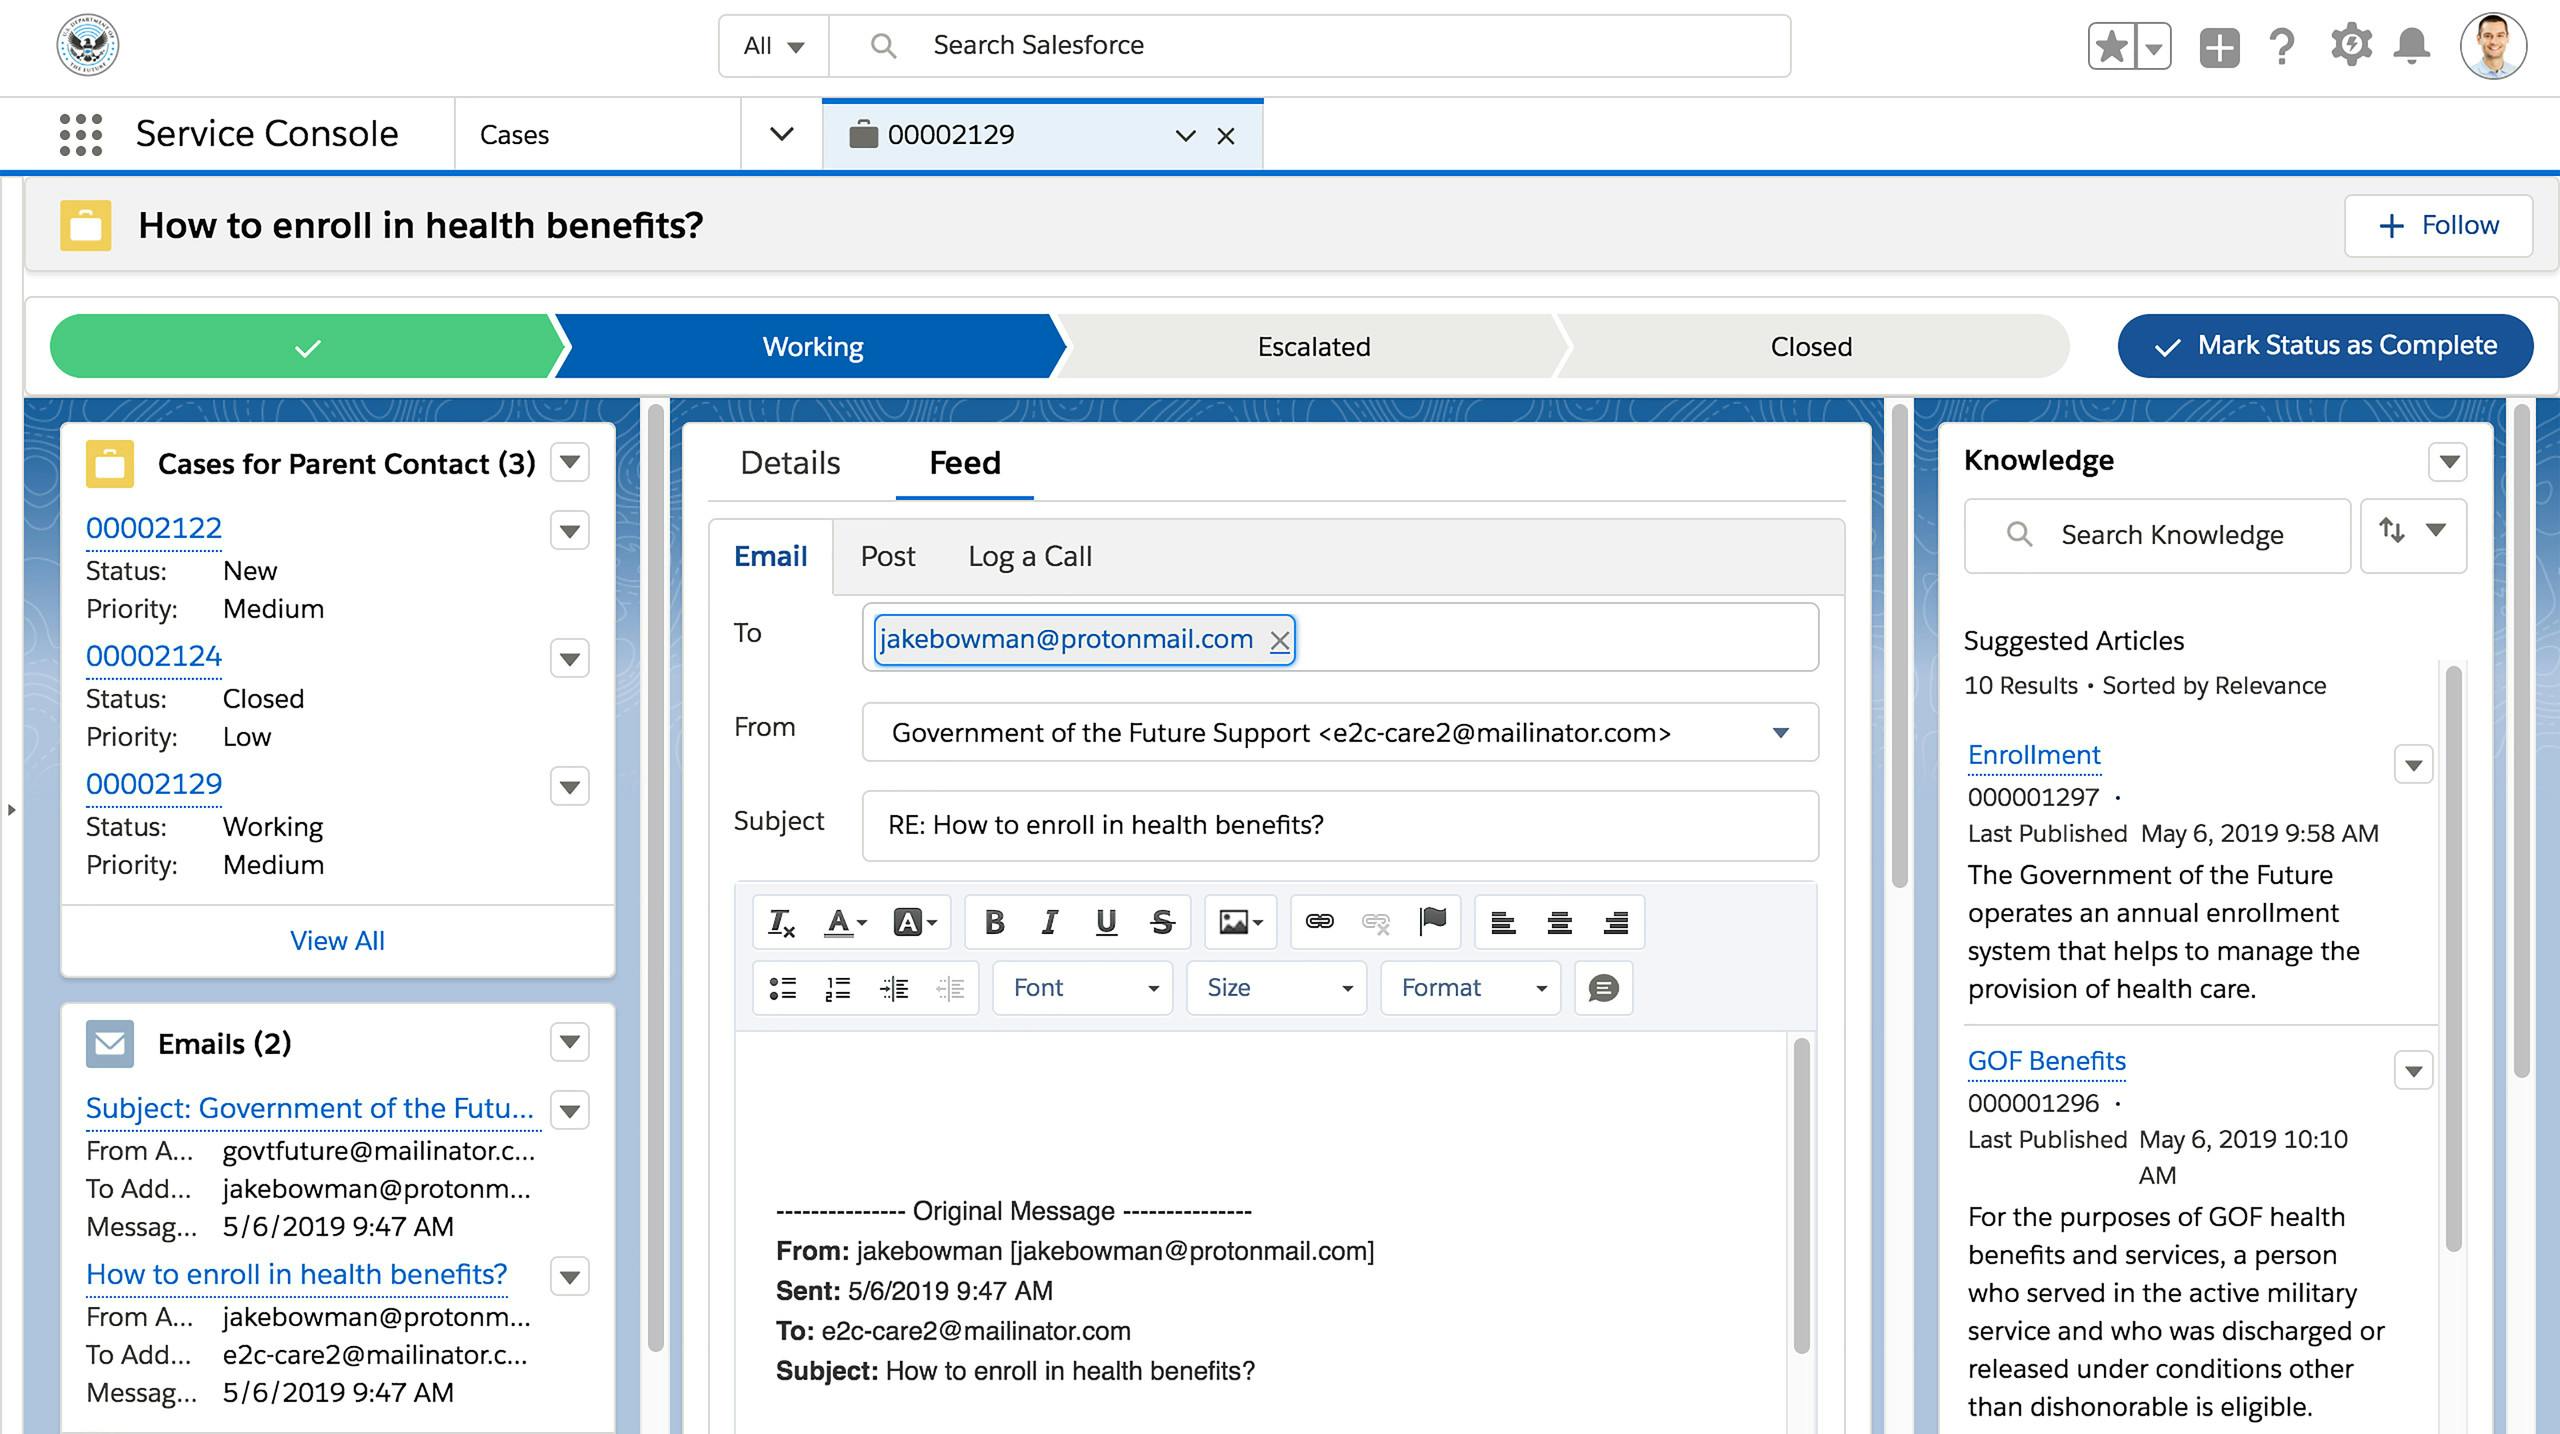Insert a numbered list

click(838, 988)
